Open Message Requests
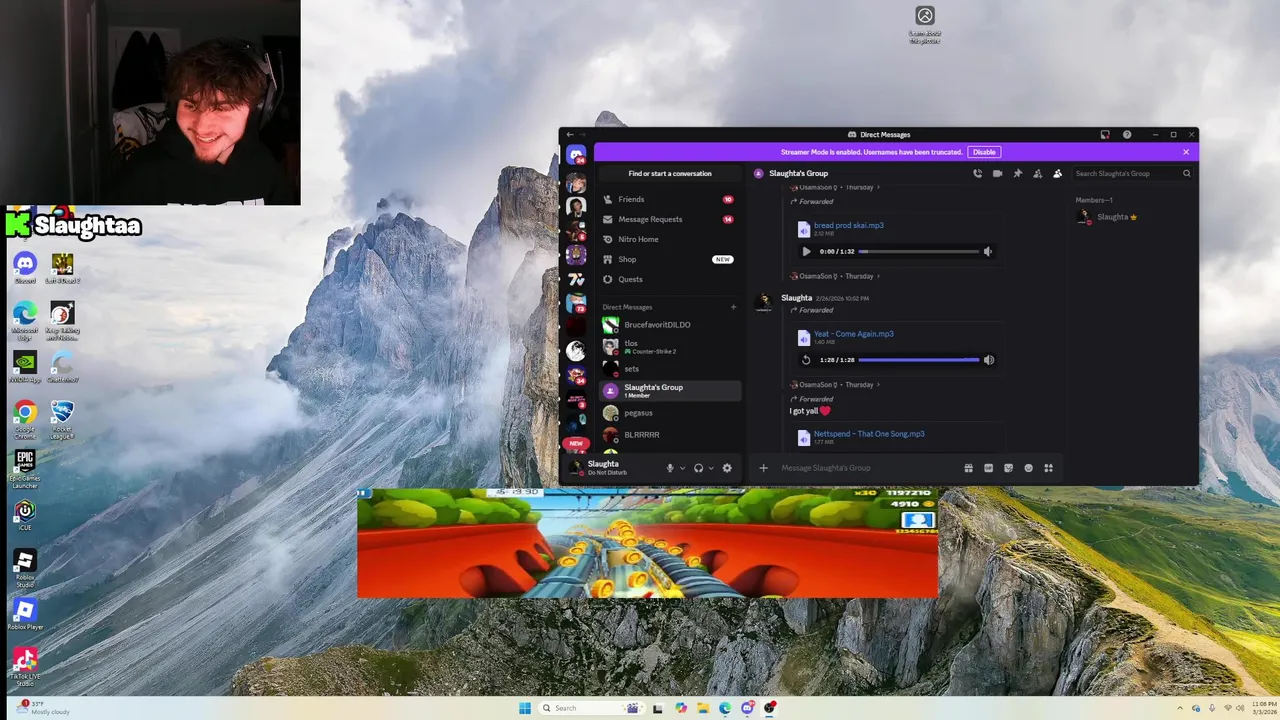Screen dimensions: 1280x720 pos(668,219)
